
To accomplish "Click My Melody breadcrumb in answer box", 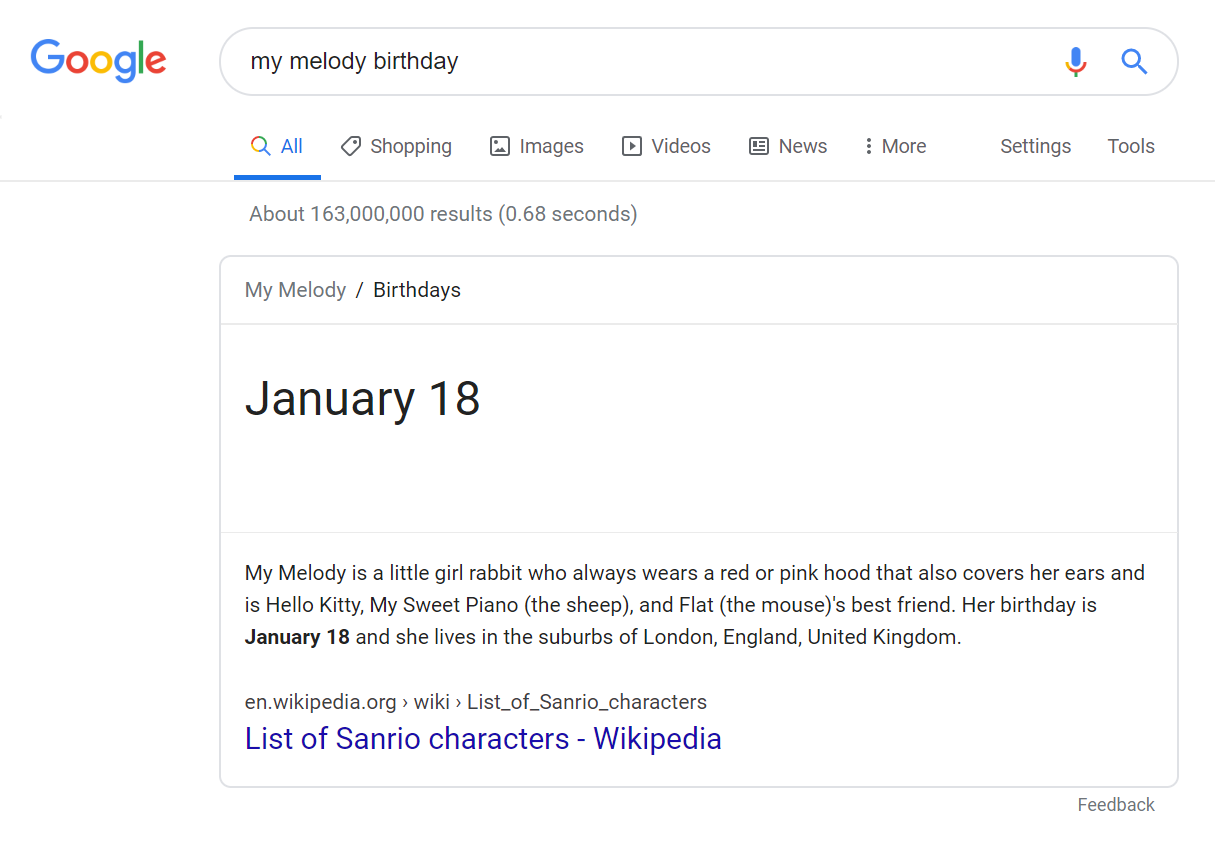I will click(x=295, y=290).
